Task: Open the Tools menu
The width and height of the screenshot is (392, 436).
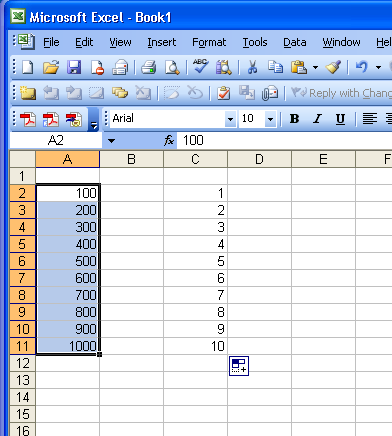Action: [255, 42]
